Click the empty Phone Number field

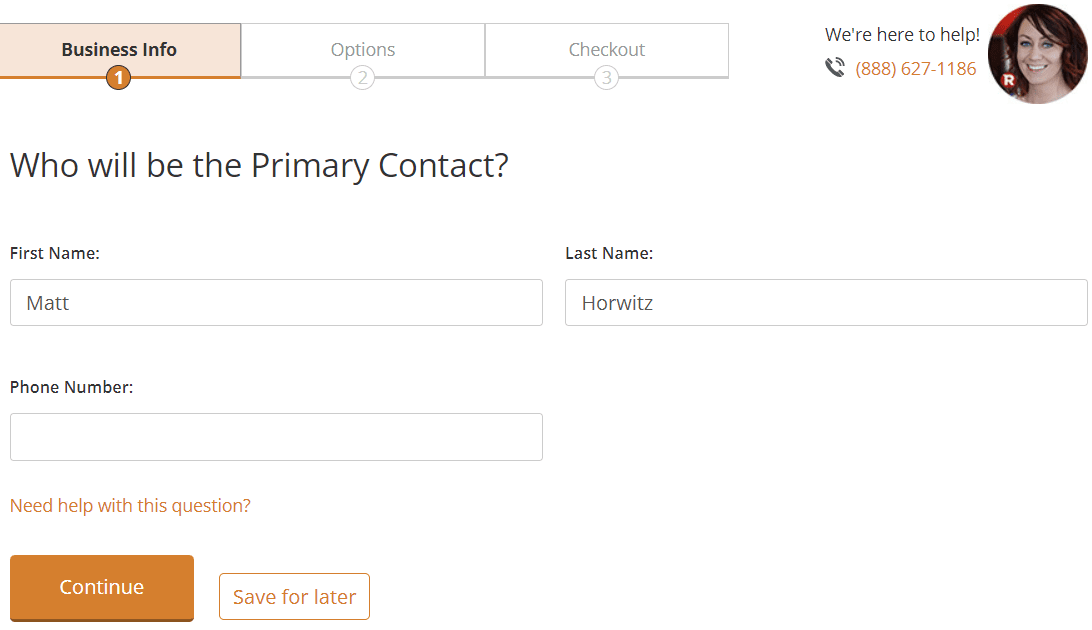tap(276, 437)
